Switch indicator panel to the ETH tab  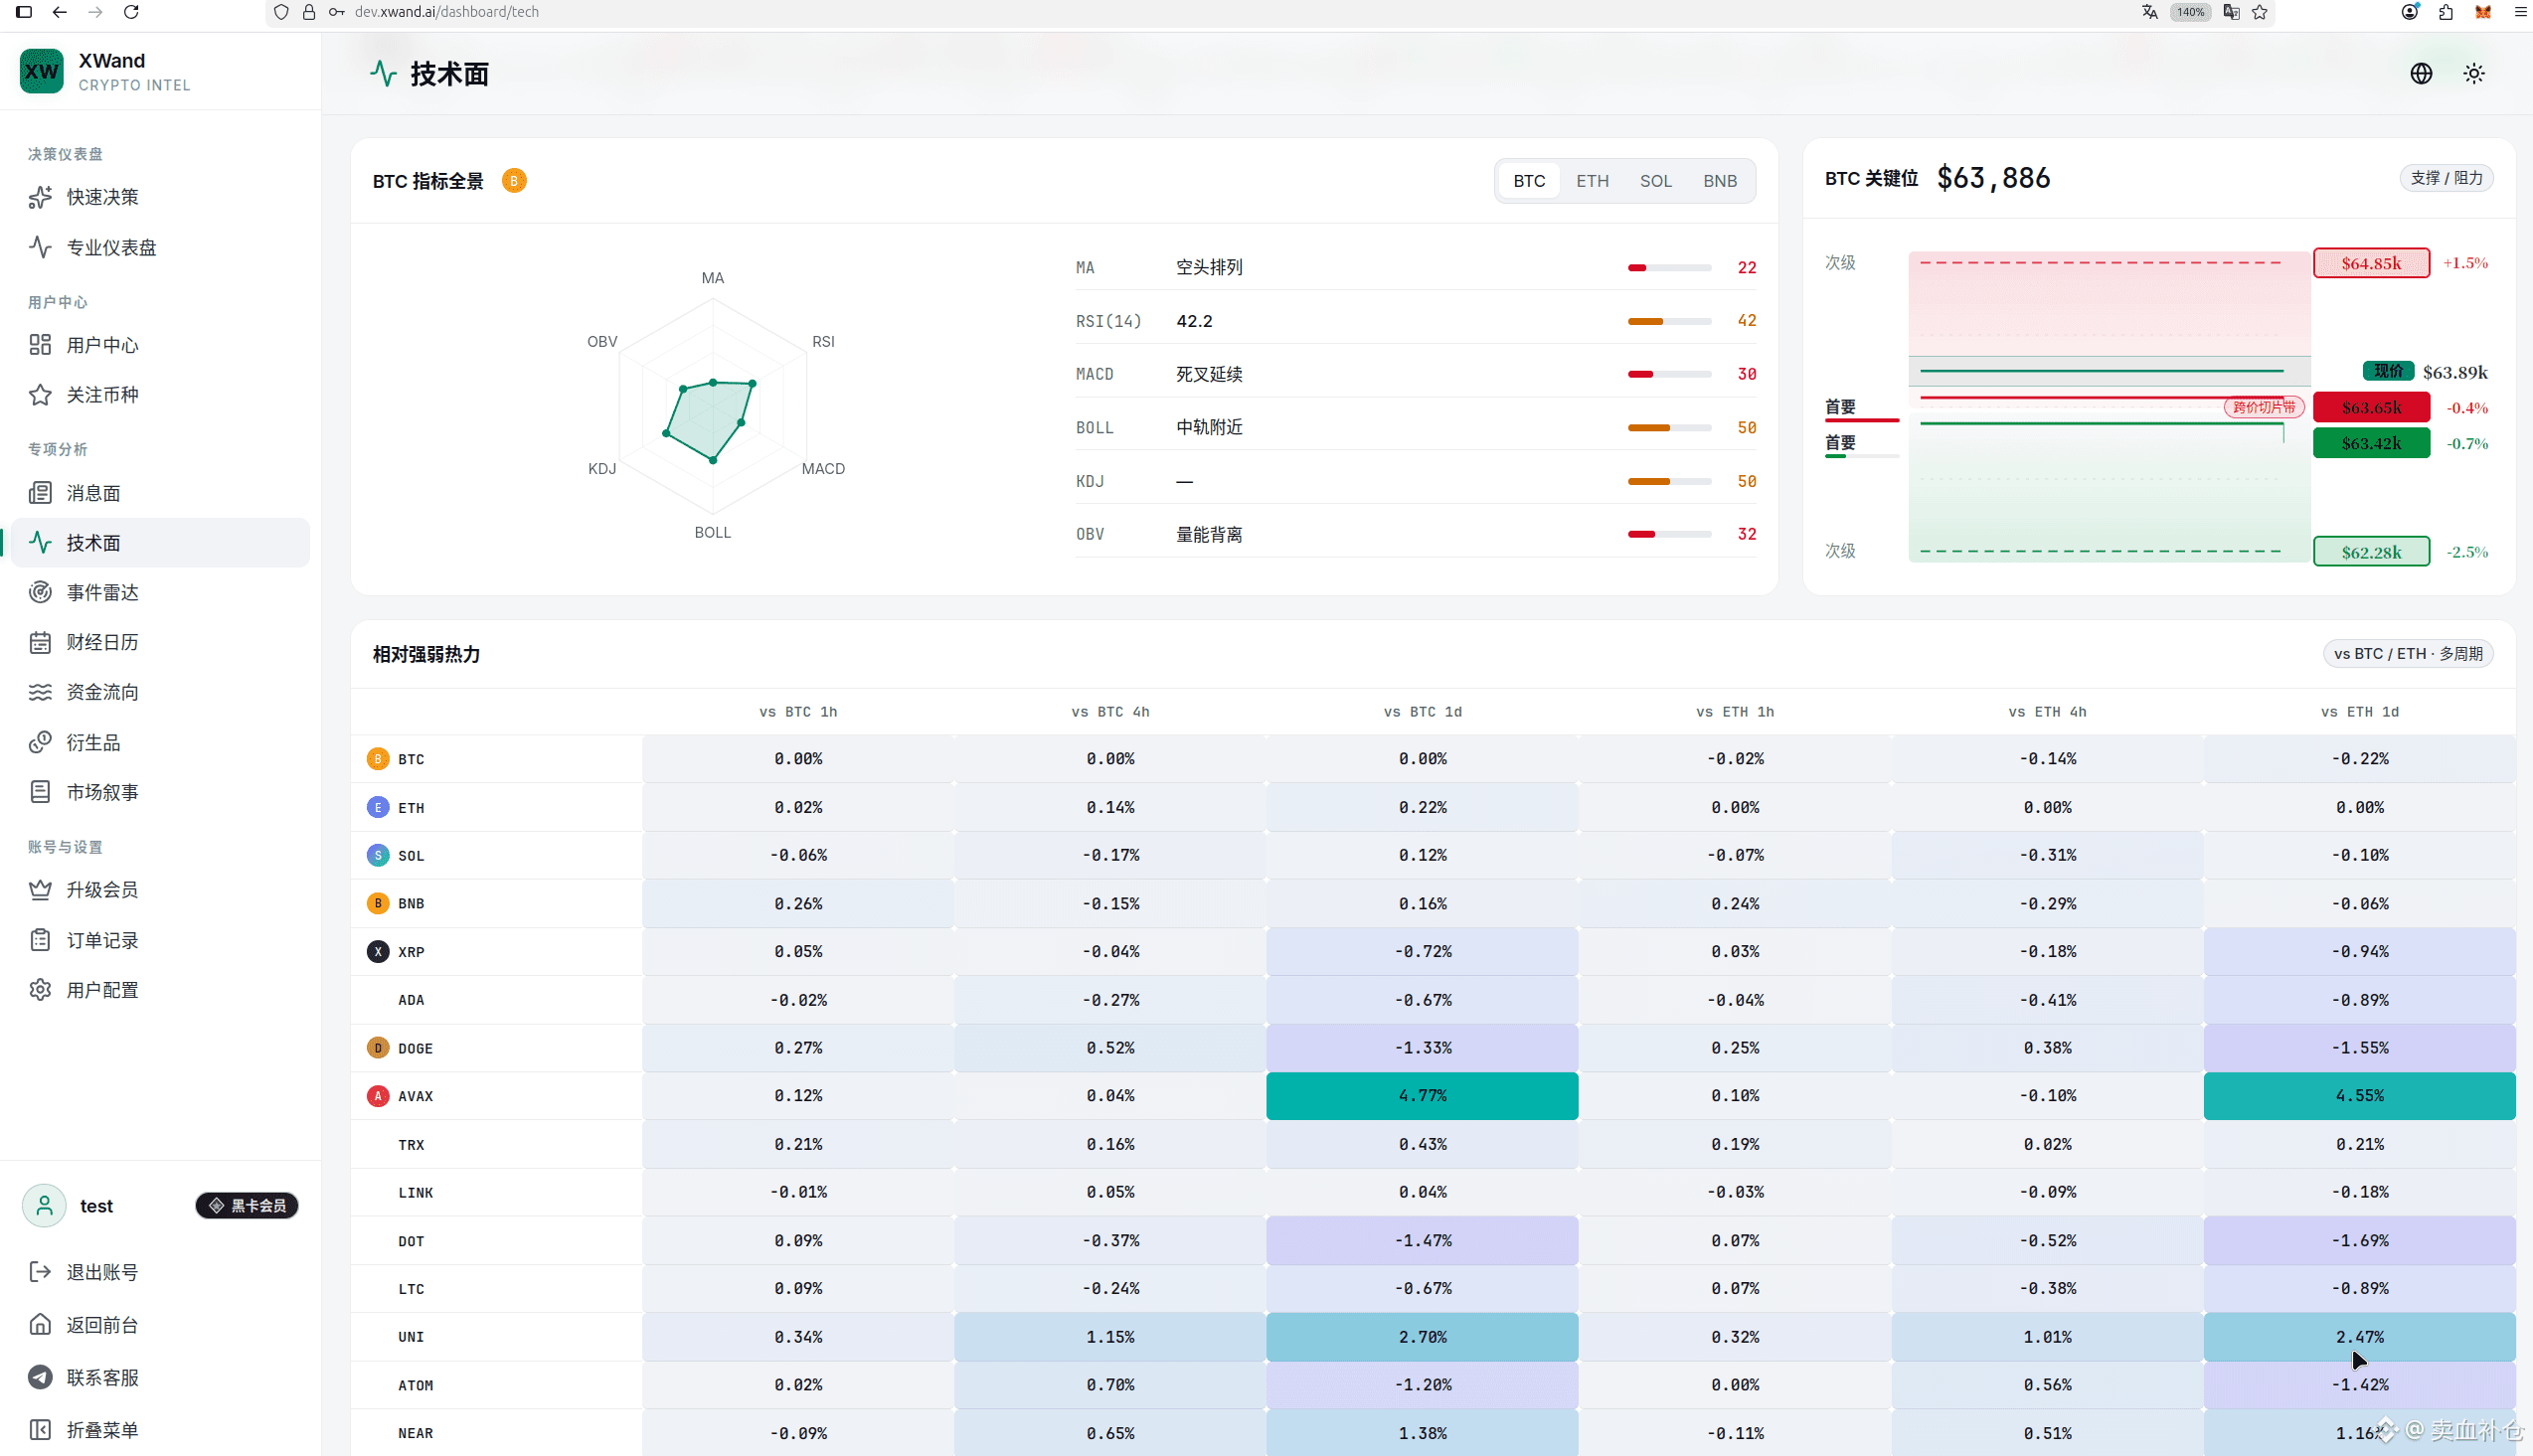point(1592,181)
